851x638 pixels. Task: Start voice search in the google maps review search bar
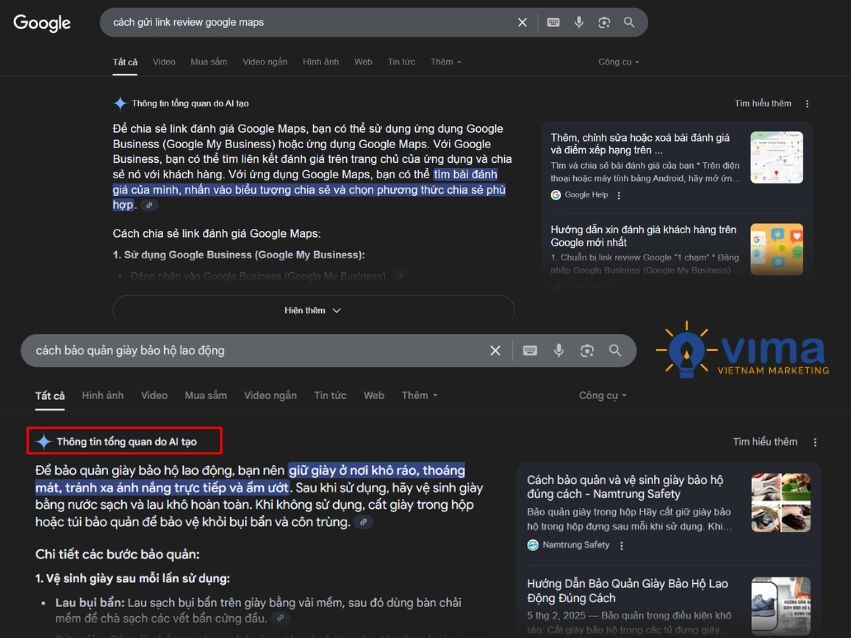pyautogui.click(x=579, y=22)
